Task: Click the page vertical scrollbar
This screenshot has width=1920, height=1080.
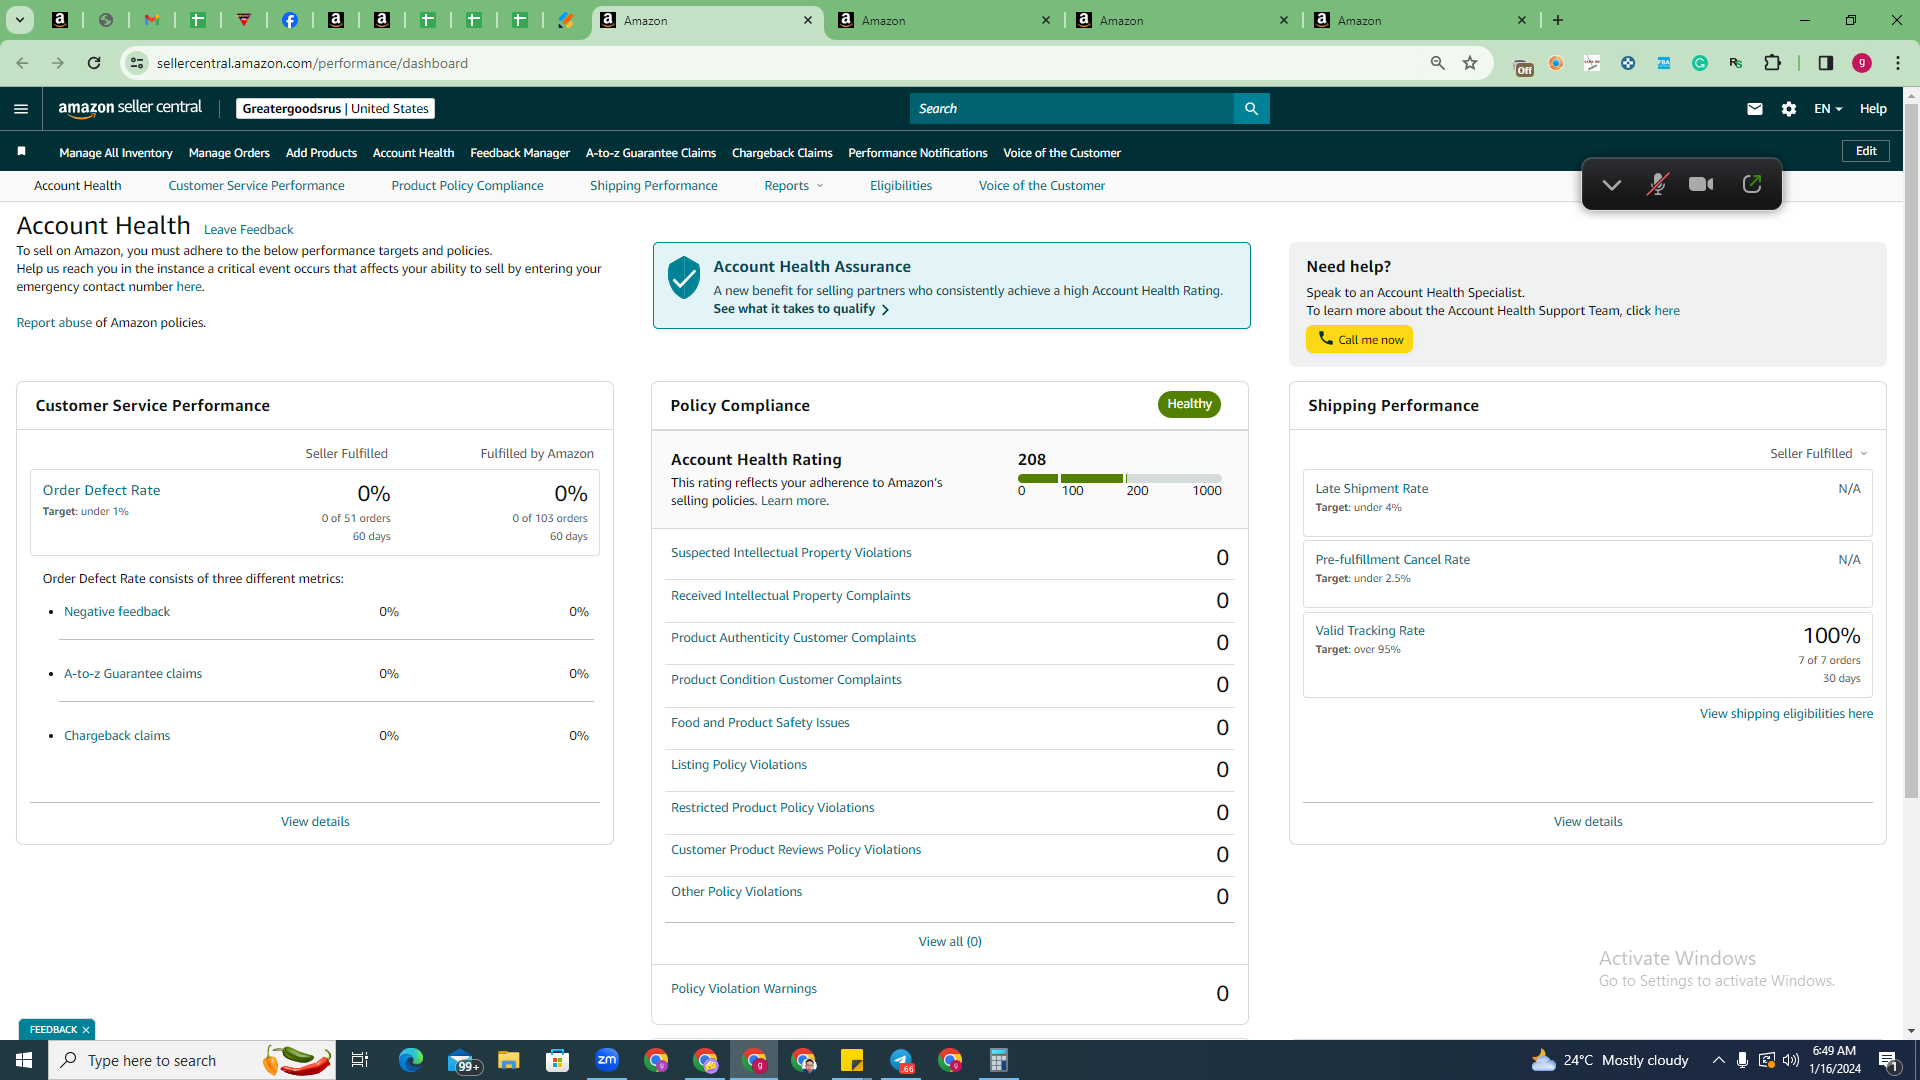Action: coord(1911,450)
